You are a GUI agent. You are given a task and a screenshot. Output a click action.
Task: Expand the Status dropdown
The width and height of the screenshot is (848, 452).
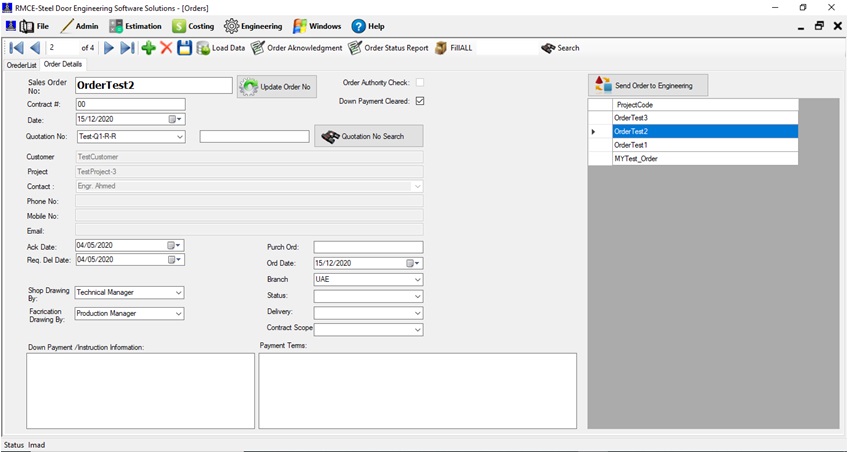(x=418, y=297)
